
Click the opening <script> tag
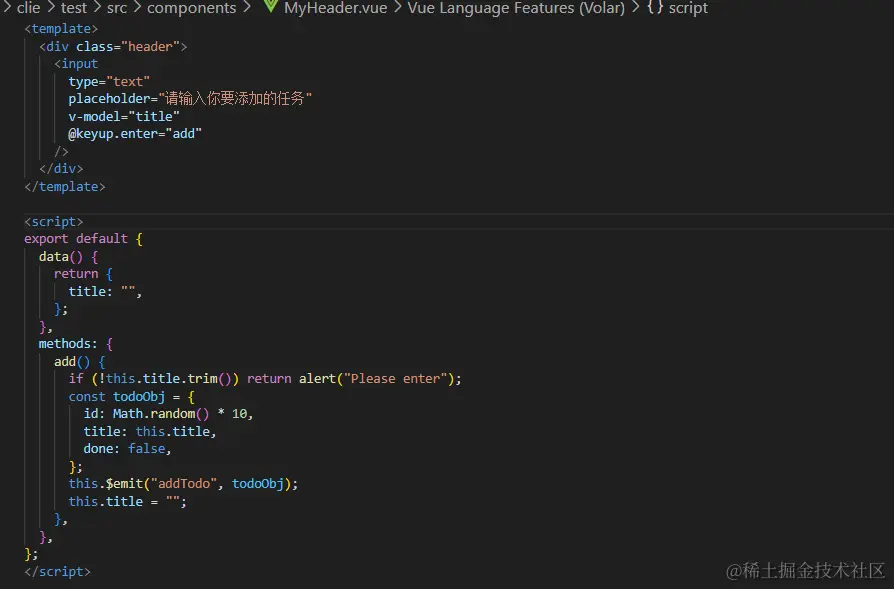tap(54, 221)
